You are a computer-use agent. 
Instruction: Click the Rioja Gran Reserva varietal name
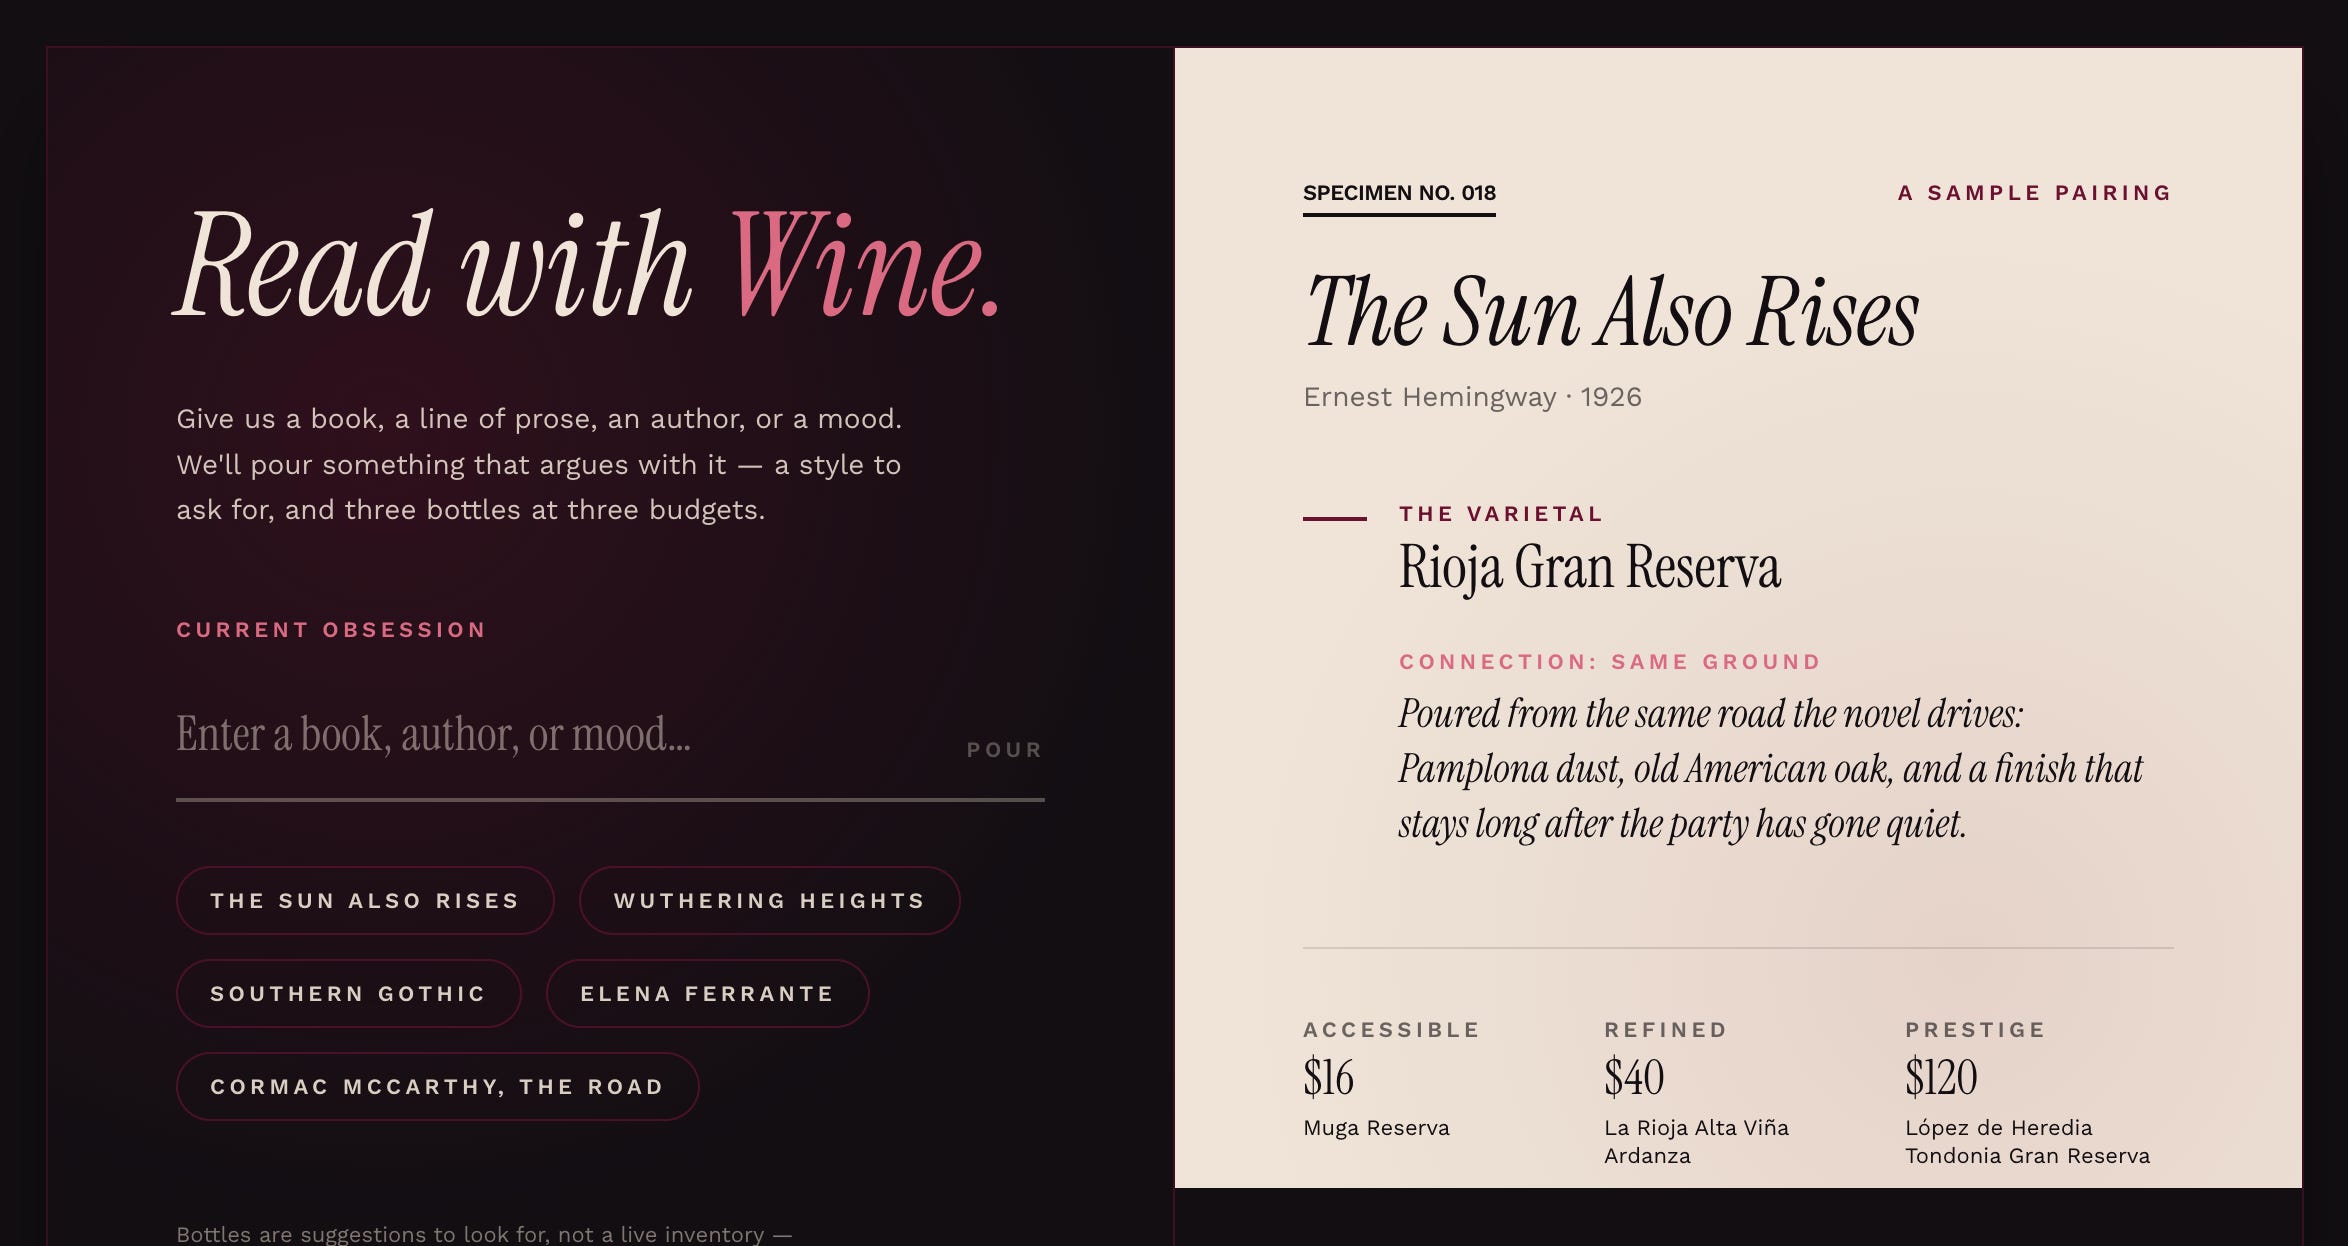(x=1589, y=568)
